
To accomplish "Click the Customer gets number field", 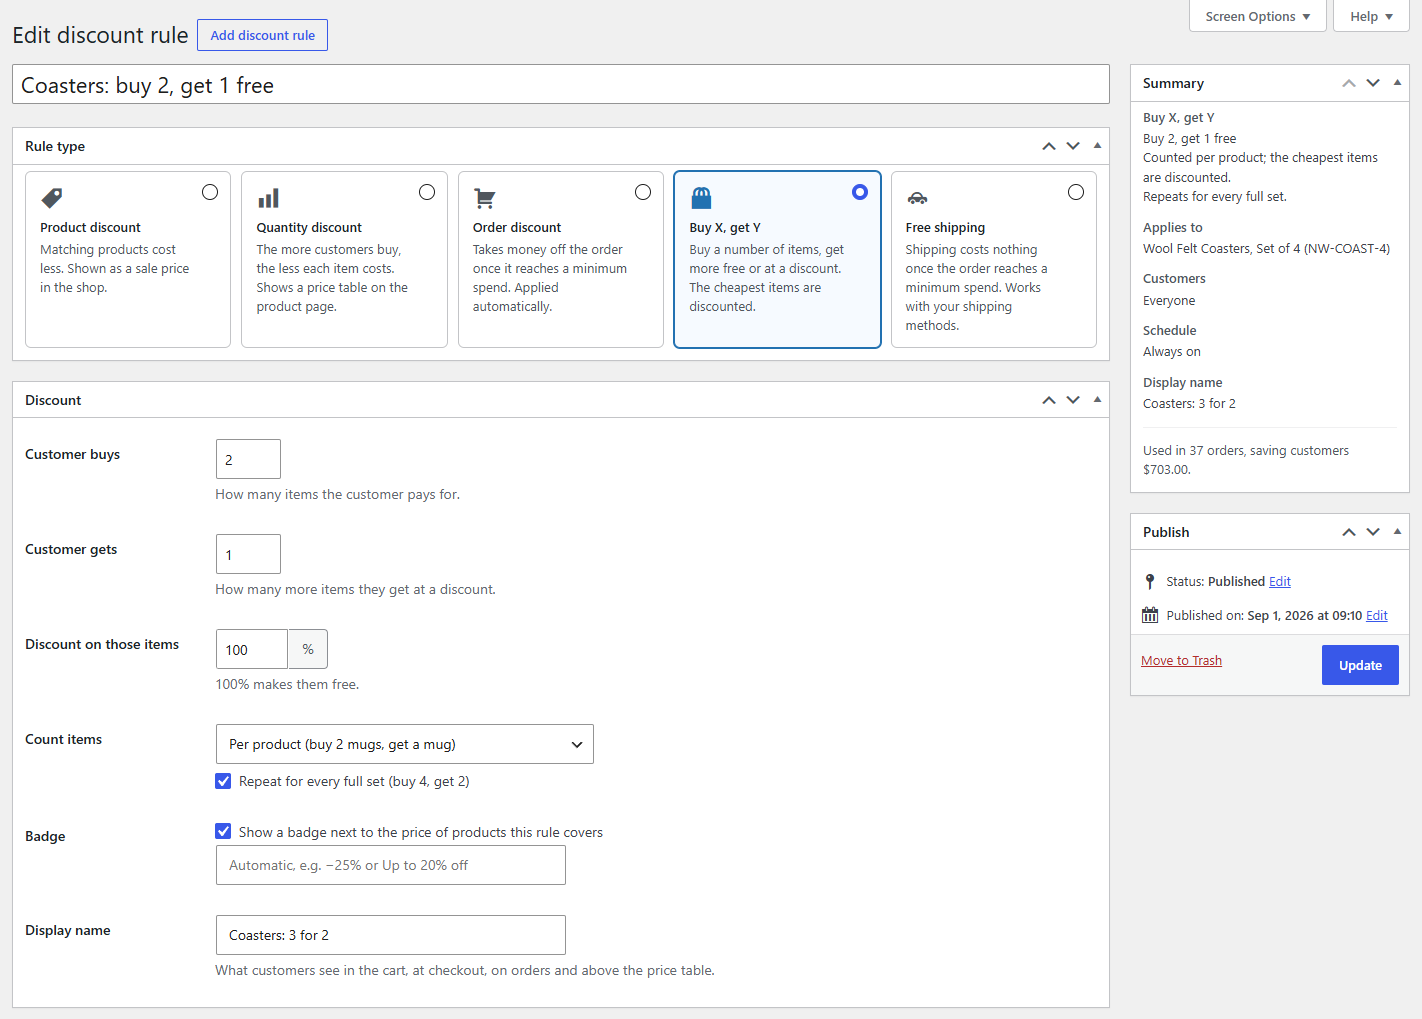I will (248, 554).
